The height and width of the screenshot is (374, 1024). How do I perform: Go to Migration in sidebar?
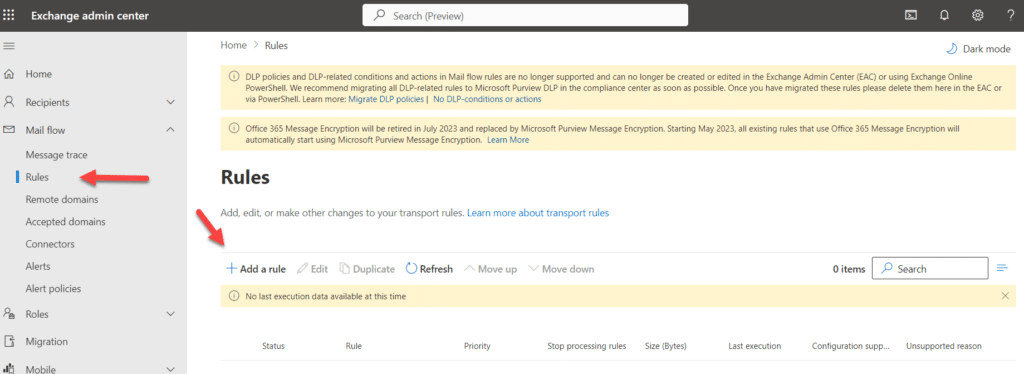[x=46, y=341]
